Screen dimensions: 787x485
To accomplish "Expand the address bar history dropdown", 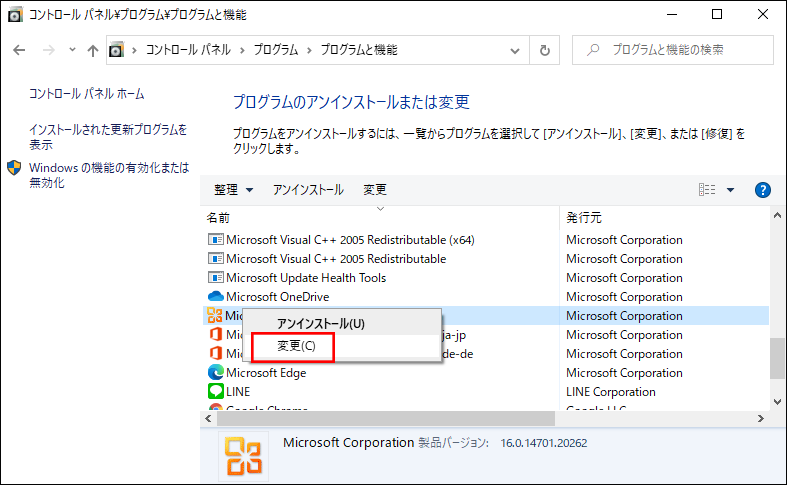I will 514,51.
